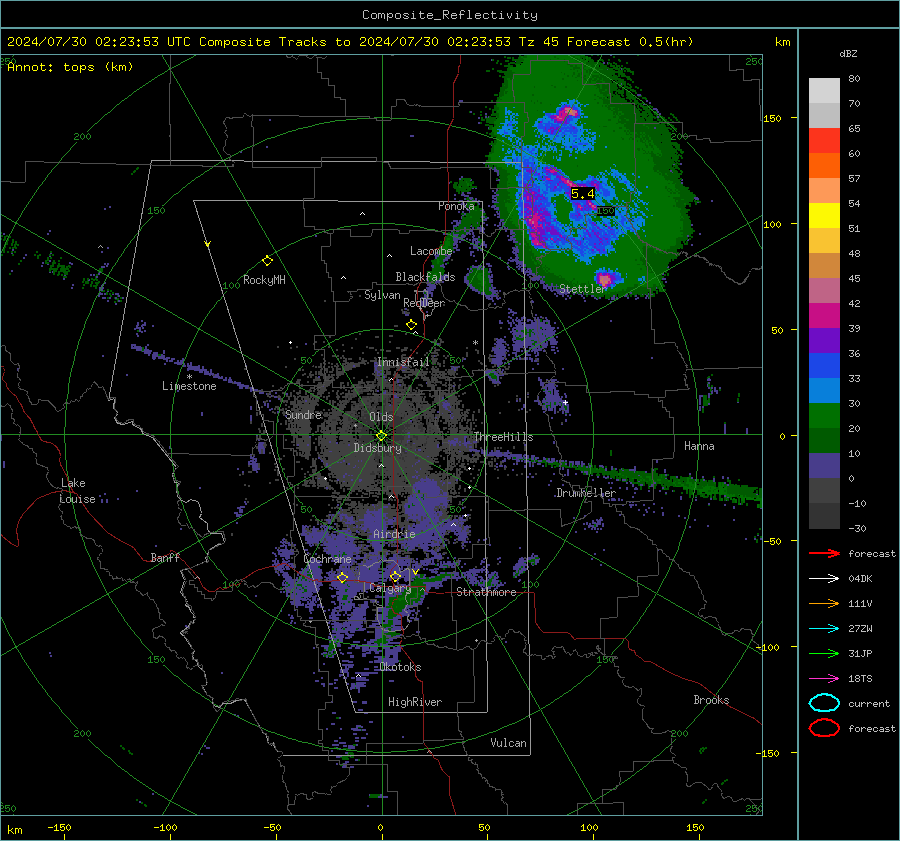This screenshot has height=841, width=900.
Task: Click the Cochrane town label
Action: (327, 559)
